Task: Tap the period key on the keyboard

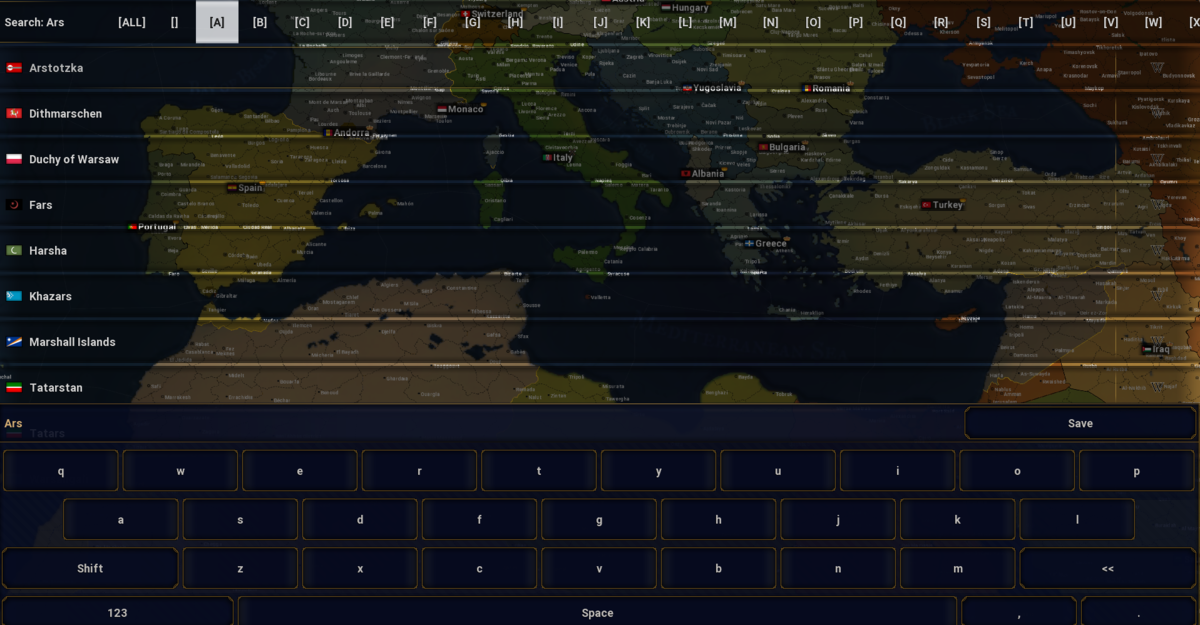Action: click(x=1138, y=612)
